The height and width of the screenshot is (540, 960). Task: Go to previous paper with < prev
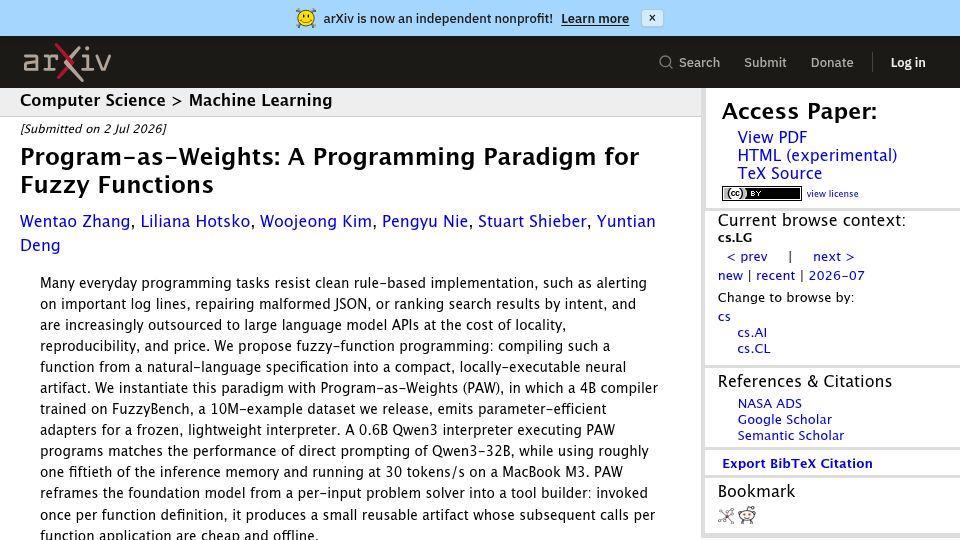[x=746, y=257]
